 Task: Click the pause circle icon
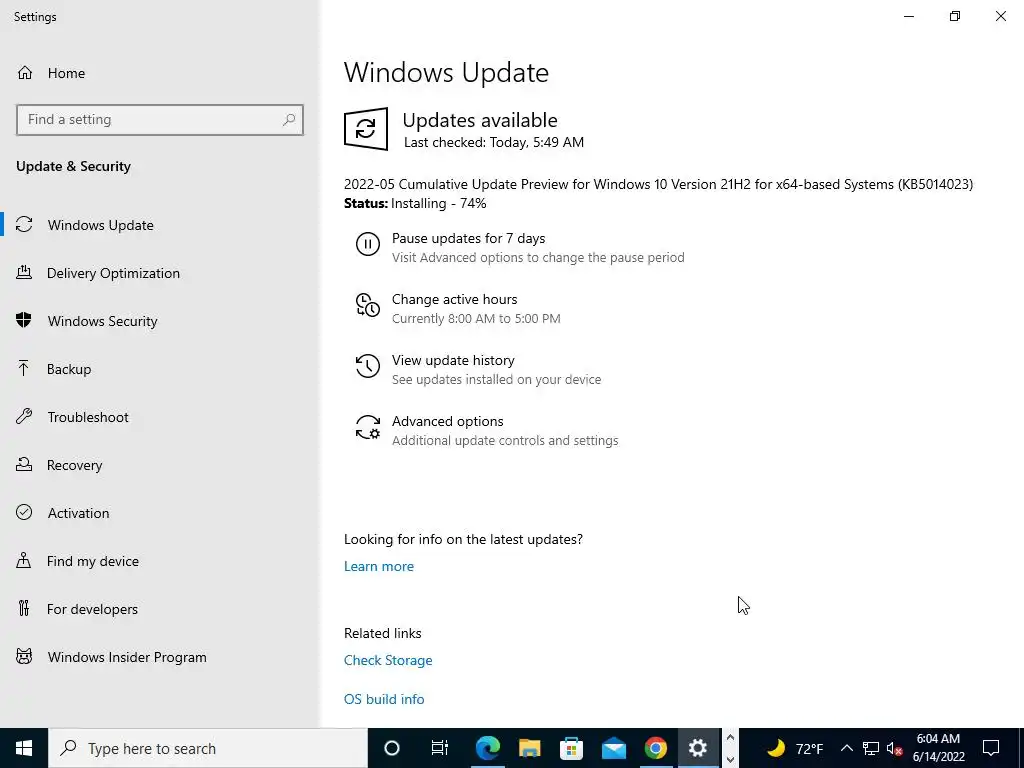[368, 244]
